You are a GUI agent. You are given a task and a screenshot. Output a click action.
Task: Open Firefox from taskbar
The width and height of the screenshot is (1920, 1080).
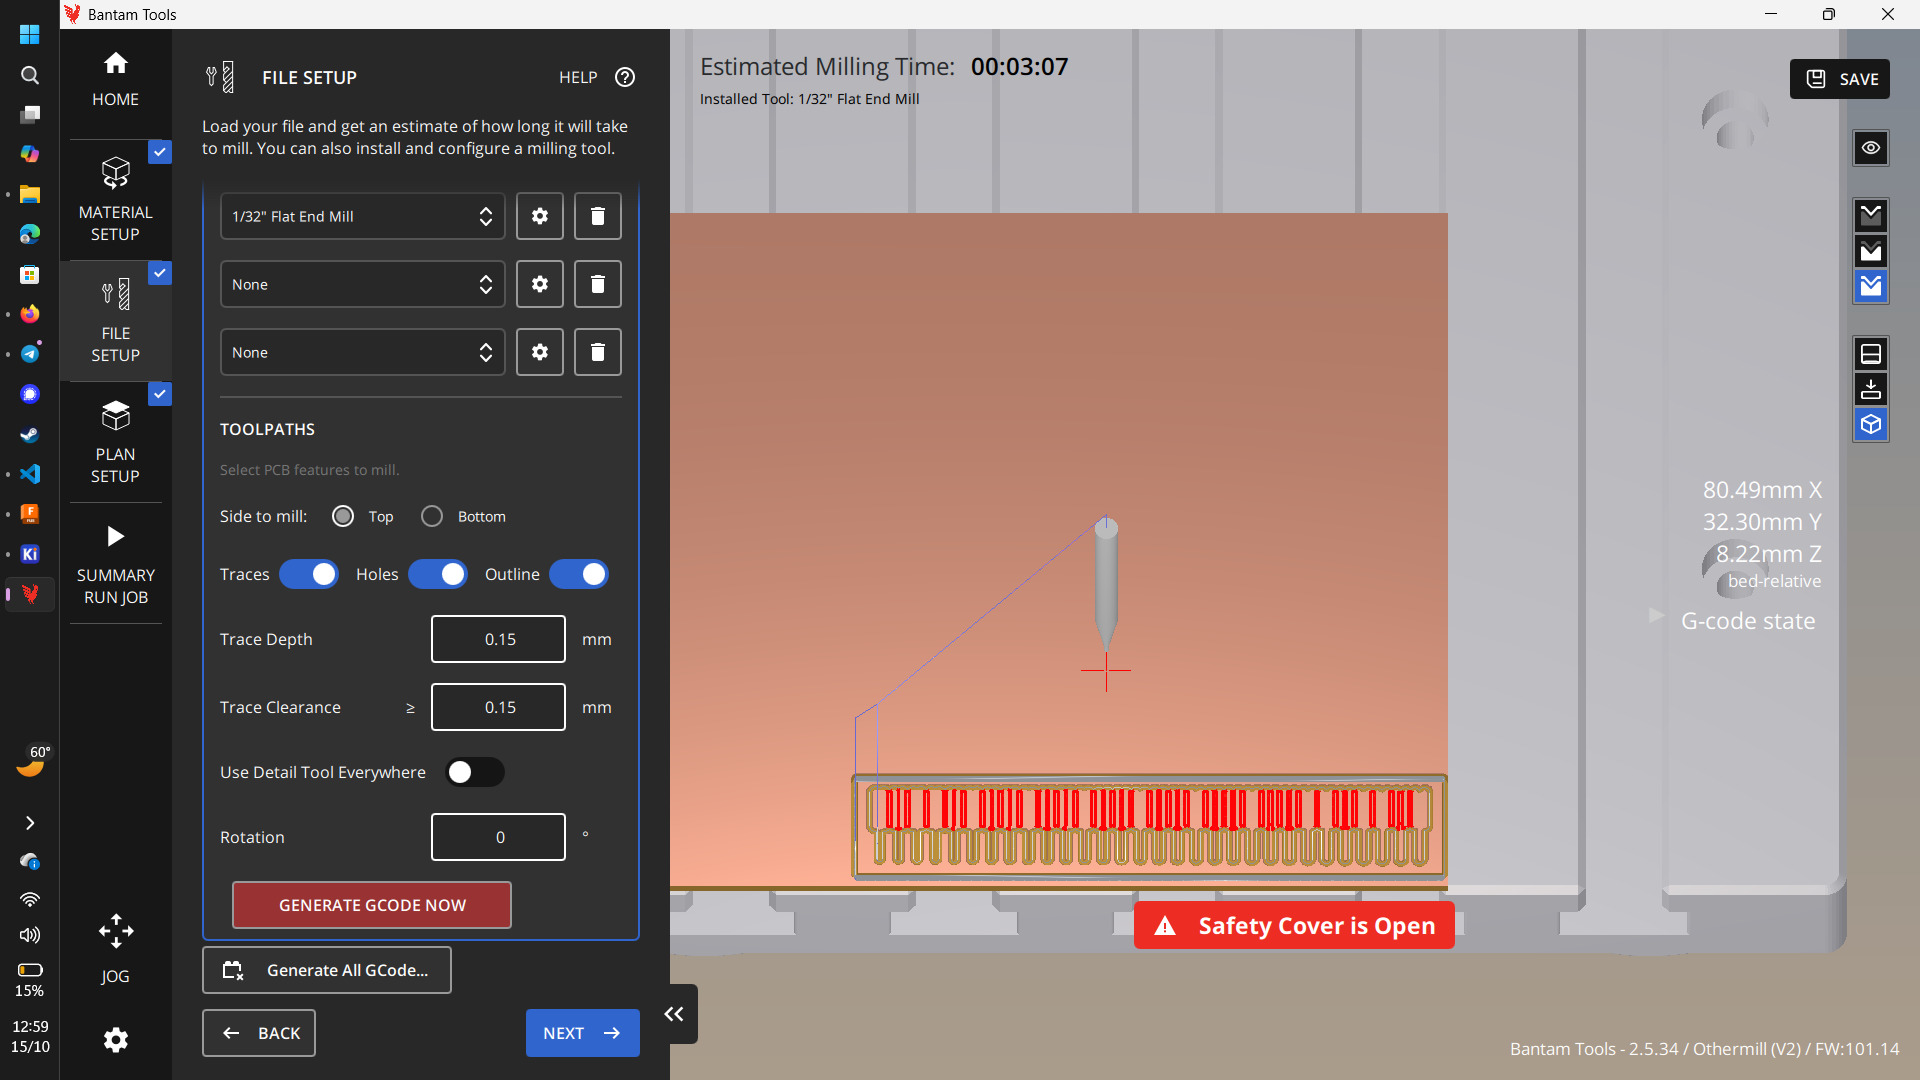pos(30,314)
